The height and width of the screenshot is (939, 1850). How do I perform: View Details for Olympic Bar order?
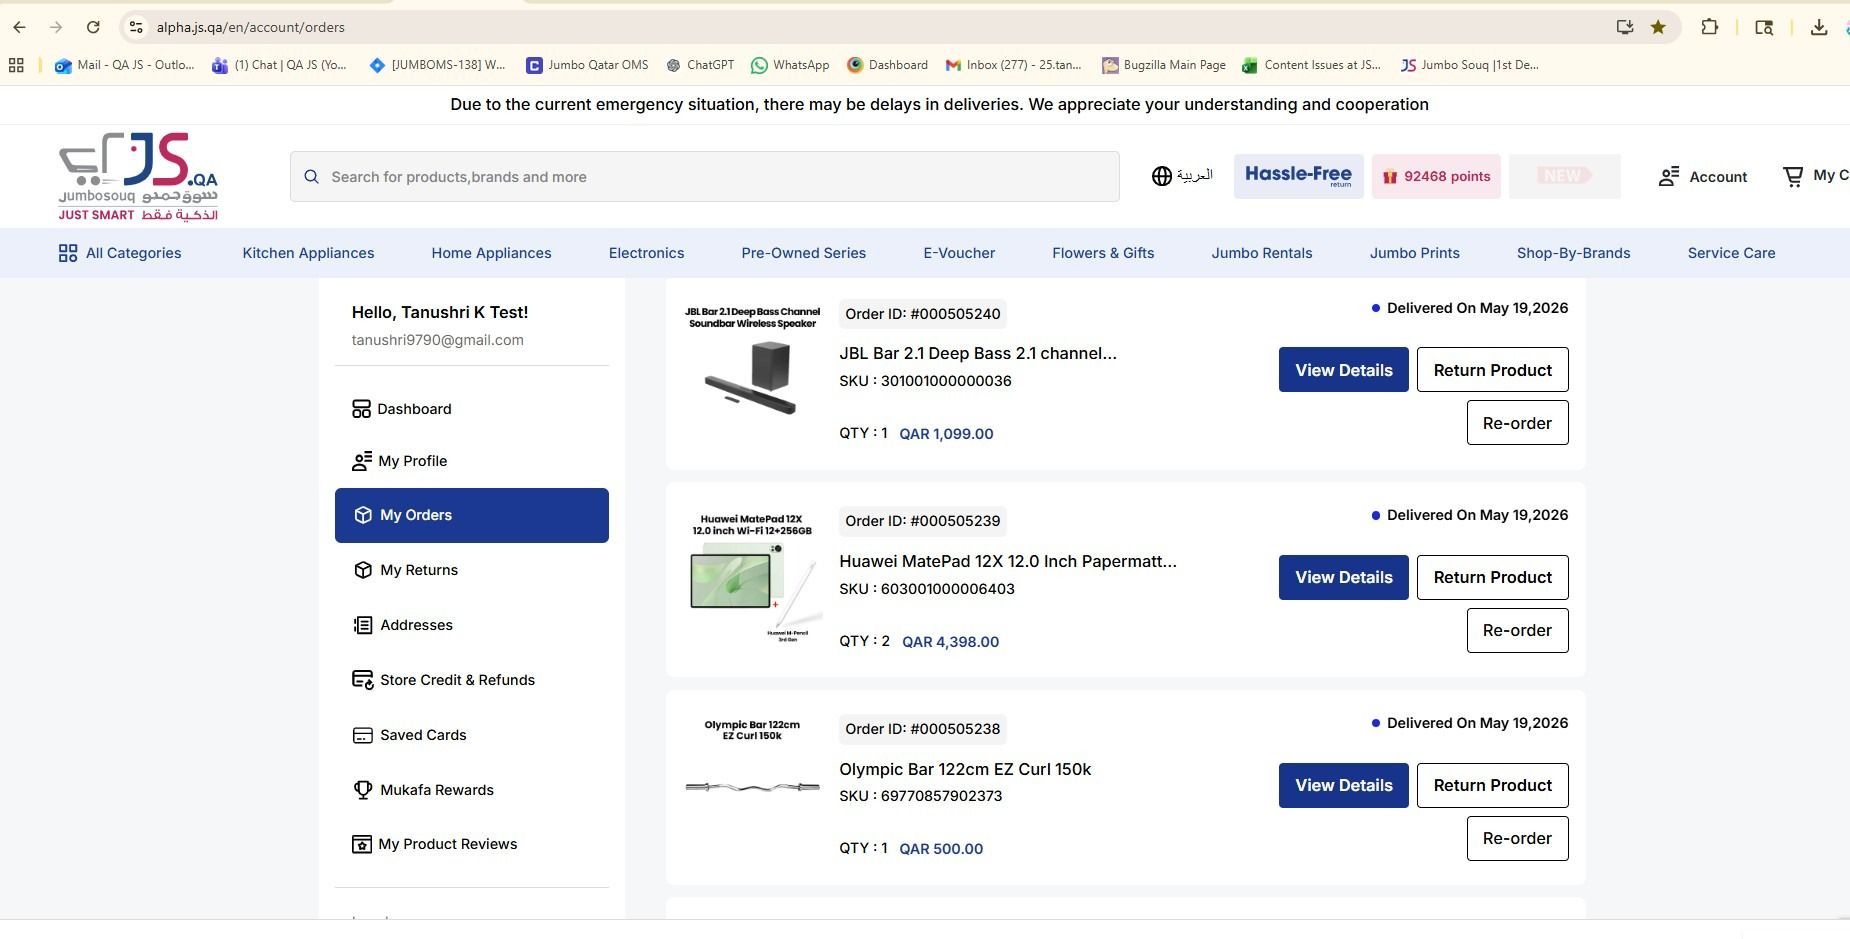pyautogui.click(x=1343, y=785)
